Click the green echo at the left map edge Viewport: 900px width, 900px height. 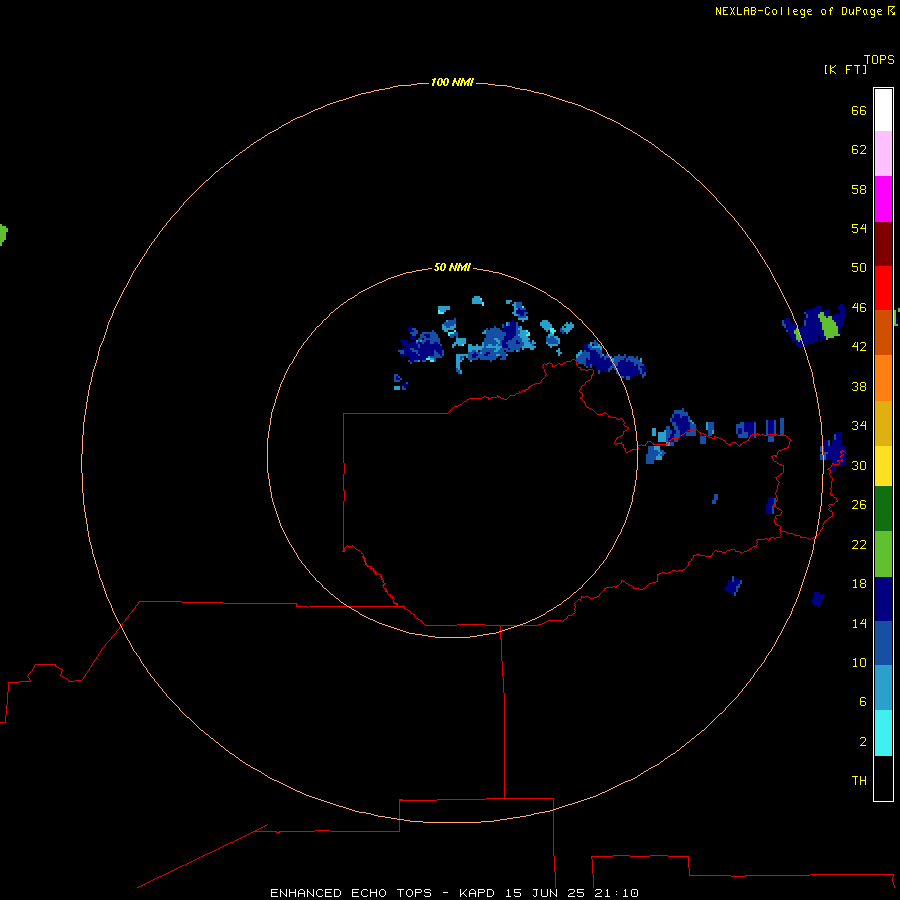pyautogui.click(x=3, y=235)
